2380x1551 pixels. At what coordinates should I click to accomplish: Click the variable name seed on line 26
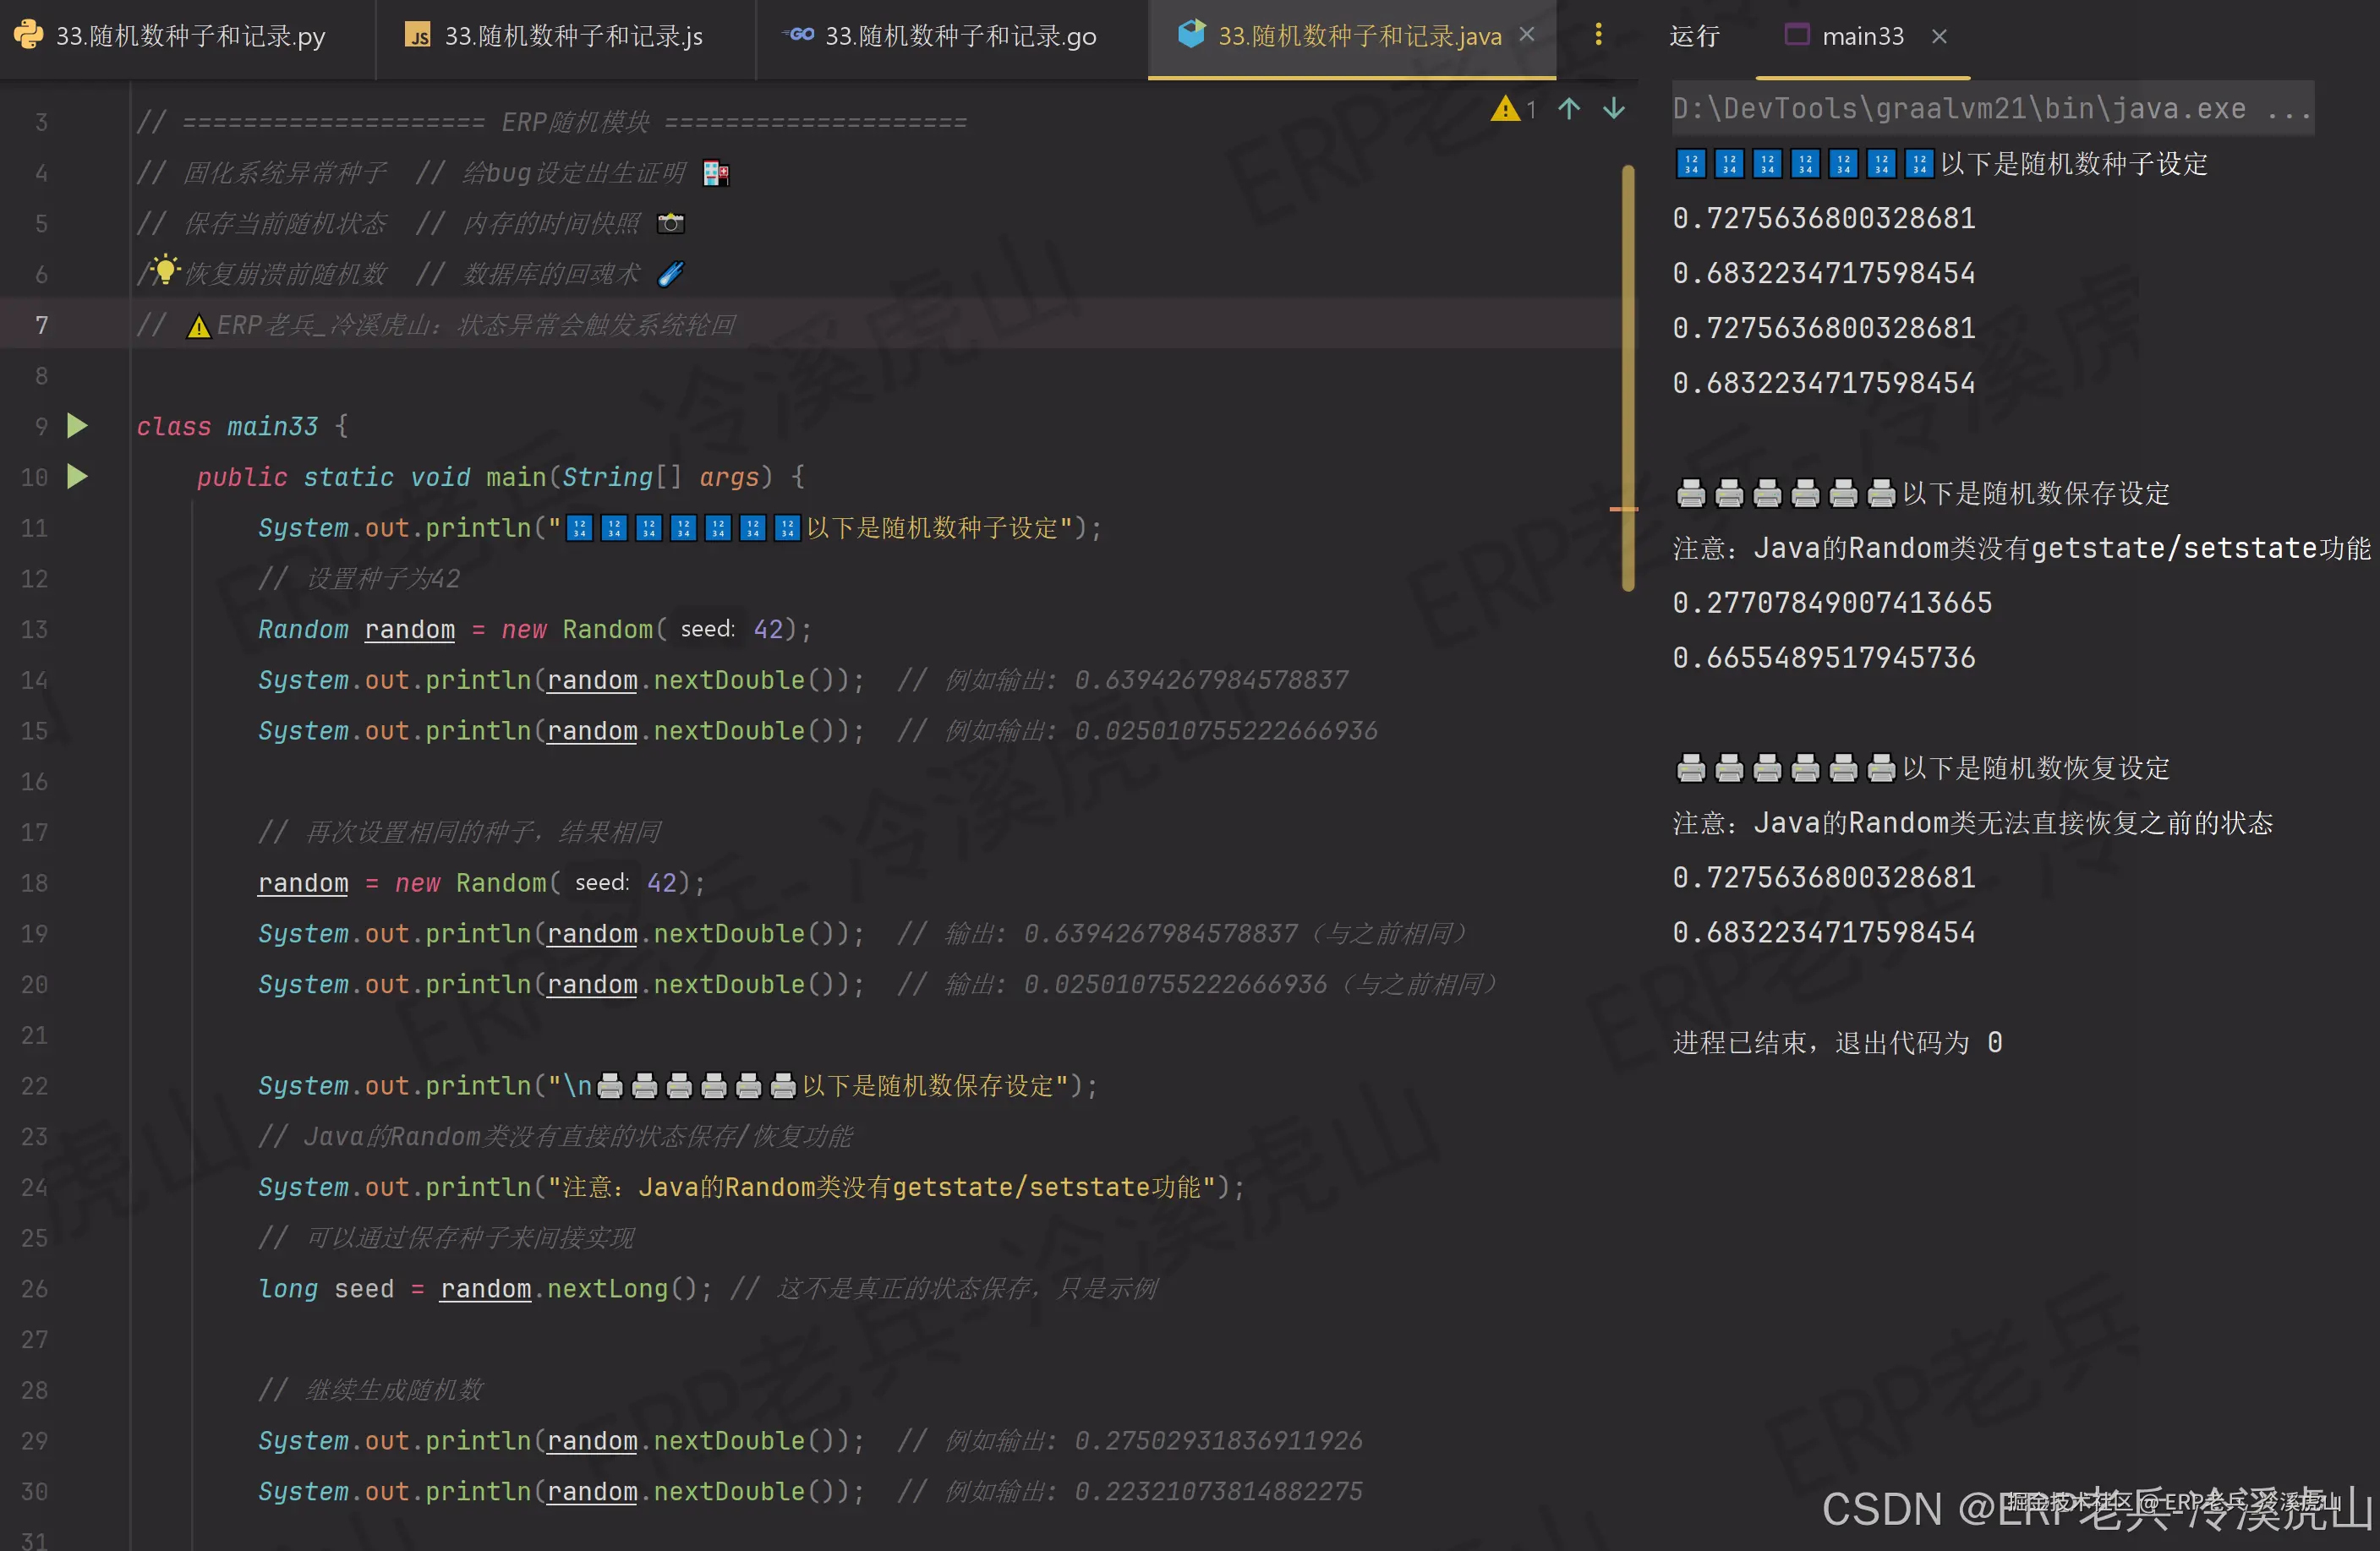[x=364, y=1289]
